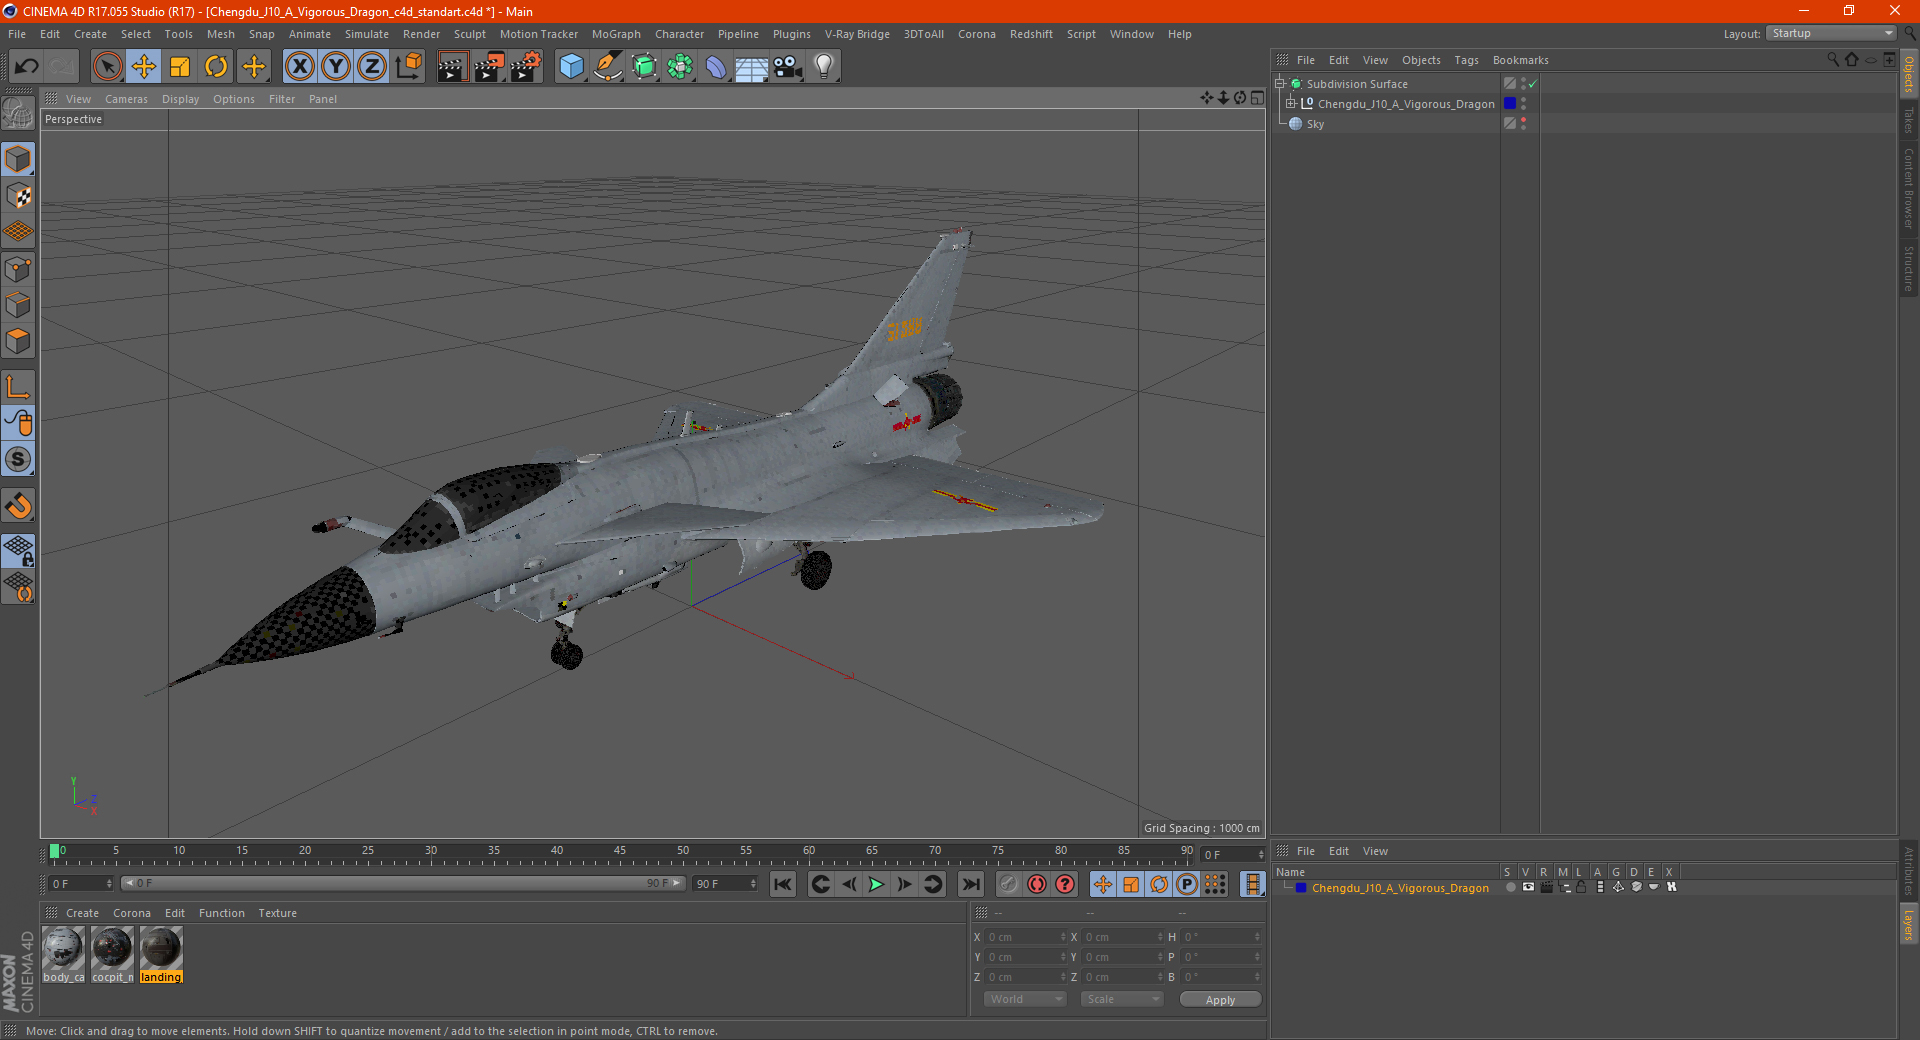1920x1040 pixels.
Task: Toggle Viewport Solo S icon
Action: 18,459
